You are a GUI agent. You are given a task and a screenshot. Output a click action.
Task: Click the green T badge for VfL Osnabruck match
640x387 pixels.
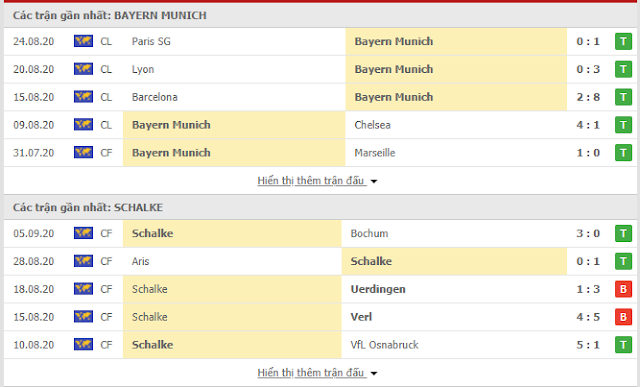point(623,345)
